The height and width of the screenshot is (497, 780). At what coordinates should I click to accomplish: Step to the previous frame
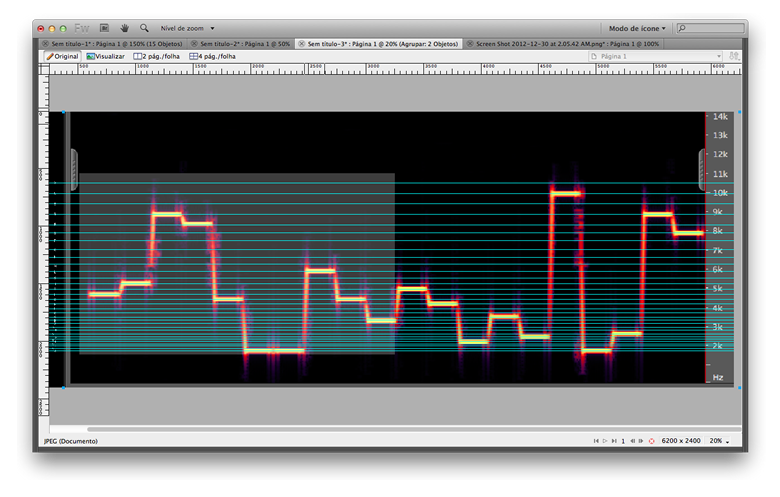pyautogui.click(x=632, y=441)
